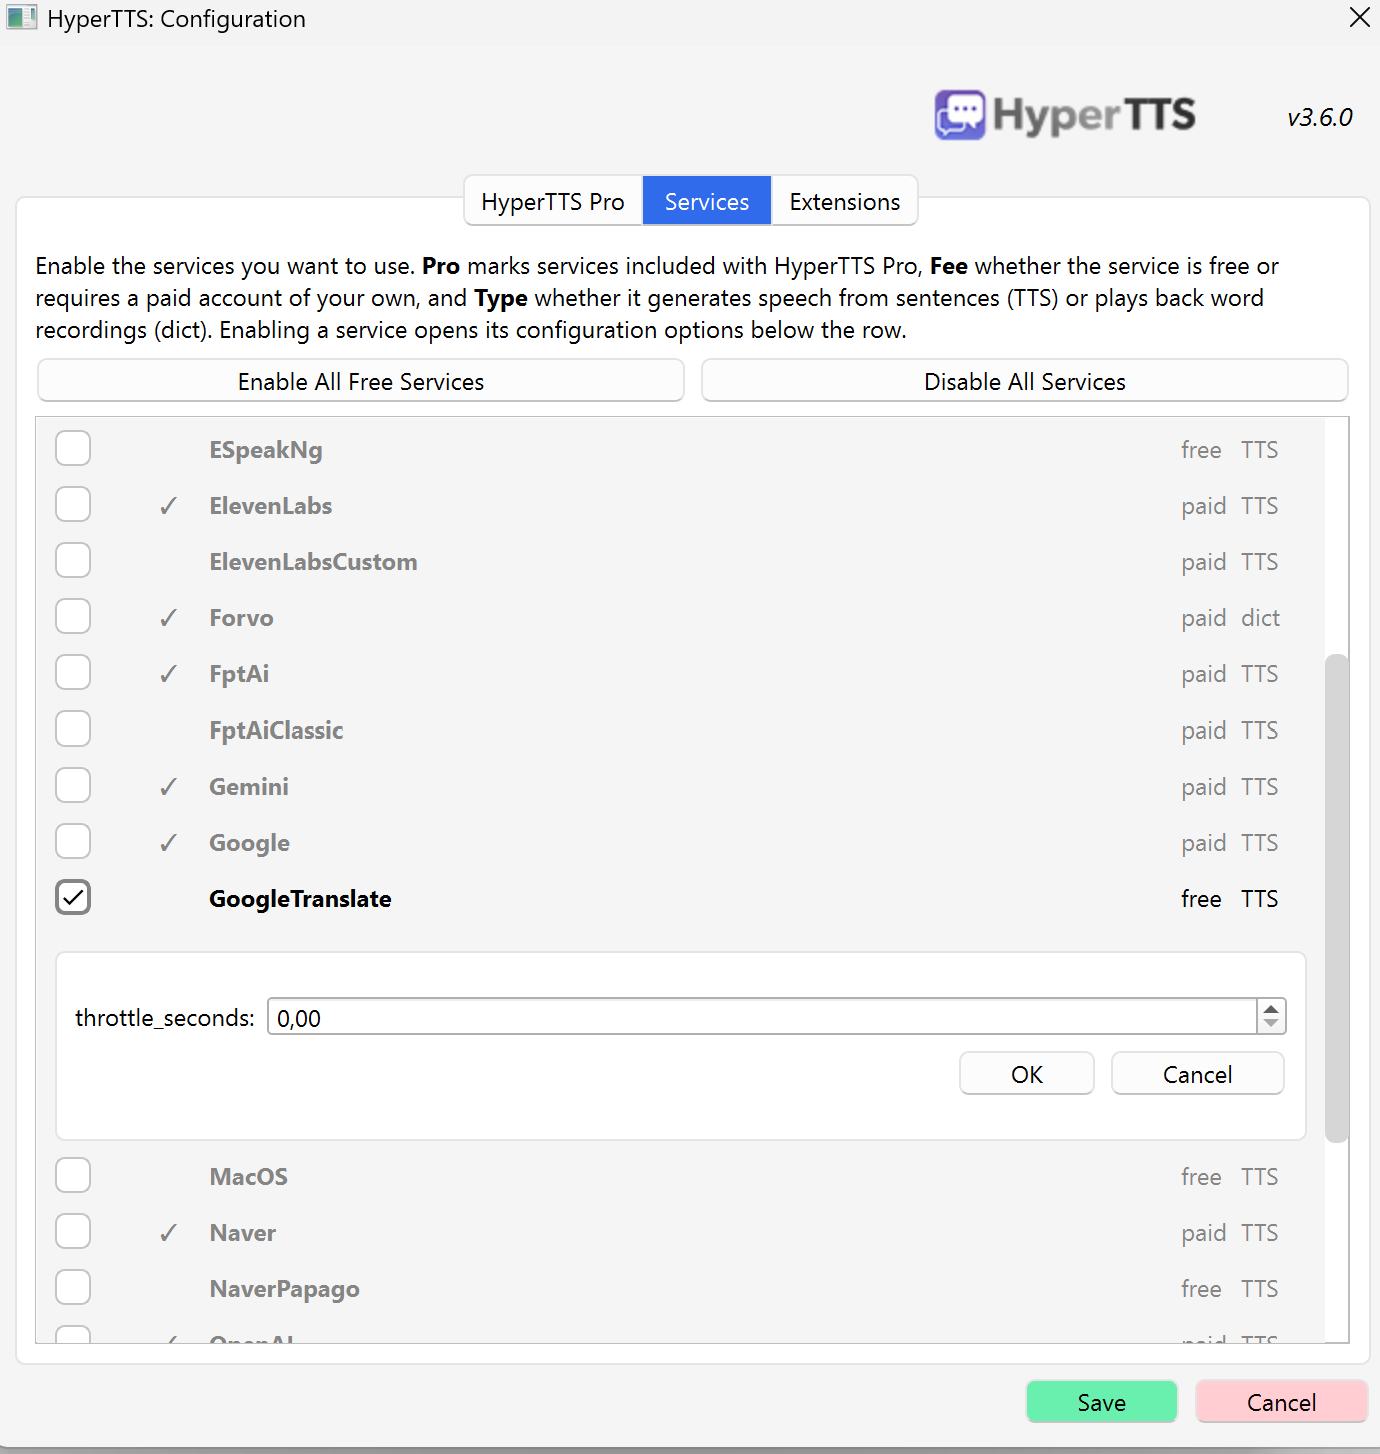Cancel the configuration dialog at bottom
Viewport: 1380px width, 1454px height.
[x=1281, y=1402]
